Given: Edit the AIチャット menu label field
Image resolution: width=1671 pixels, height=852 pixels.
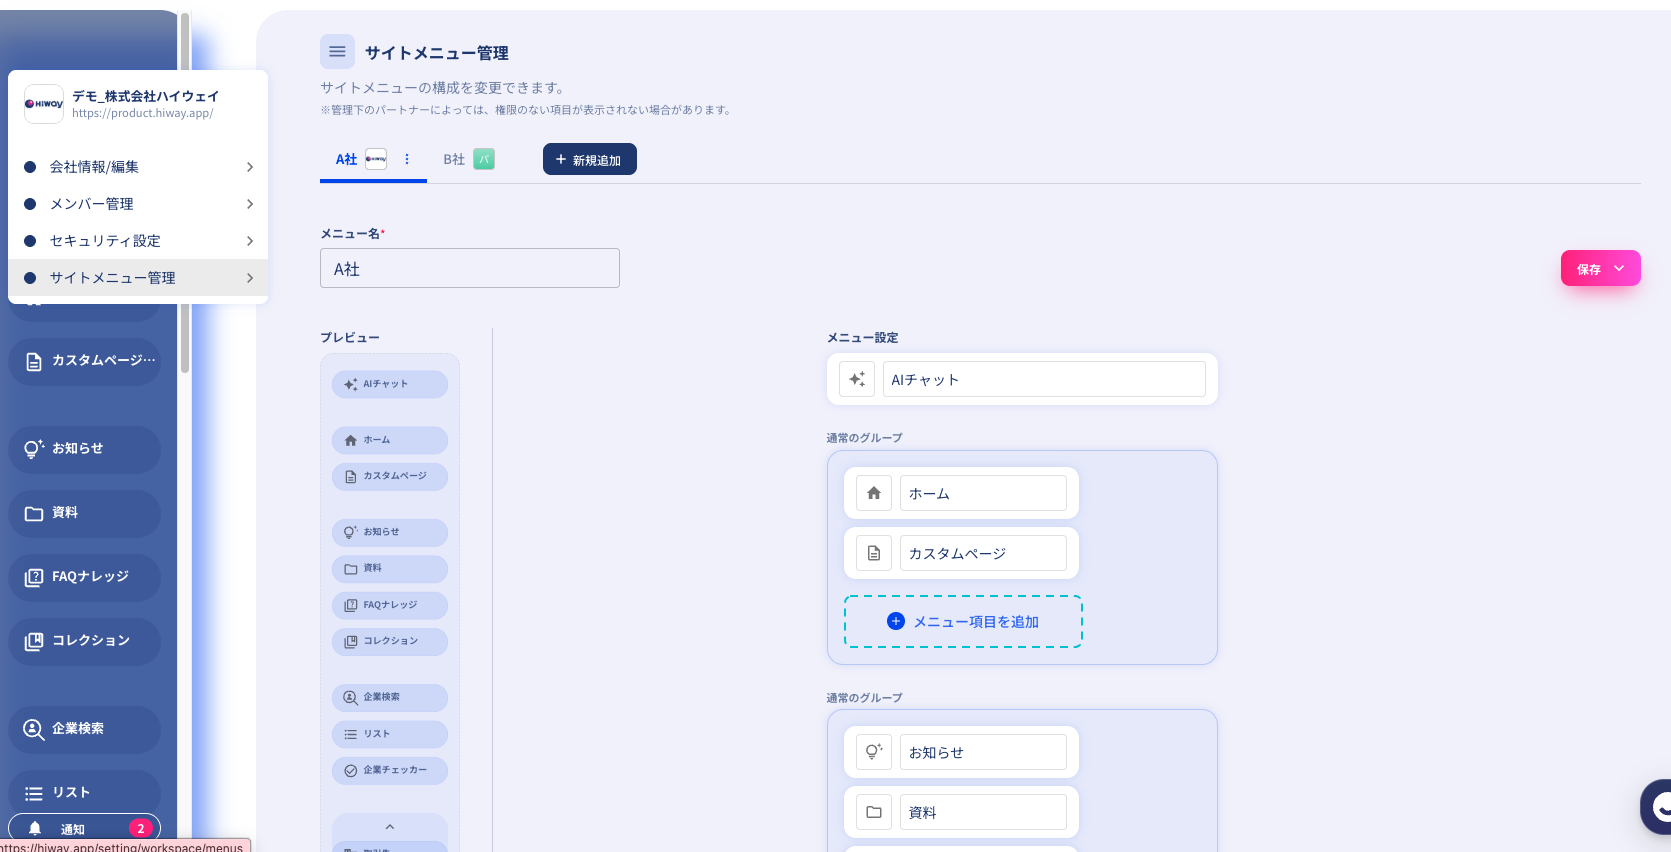Looking at the screenshot, I should coord(1044,379).
